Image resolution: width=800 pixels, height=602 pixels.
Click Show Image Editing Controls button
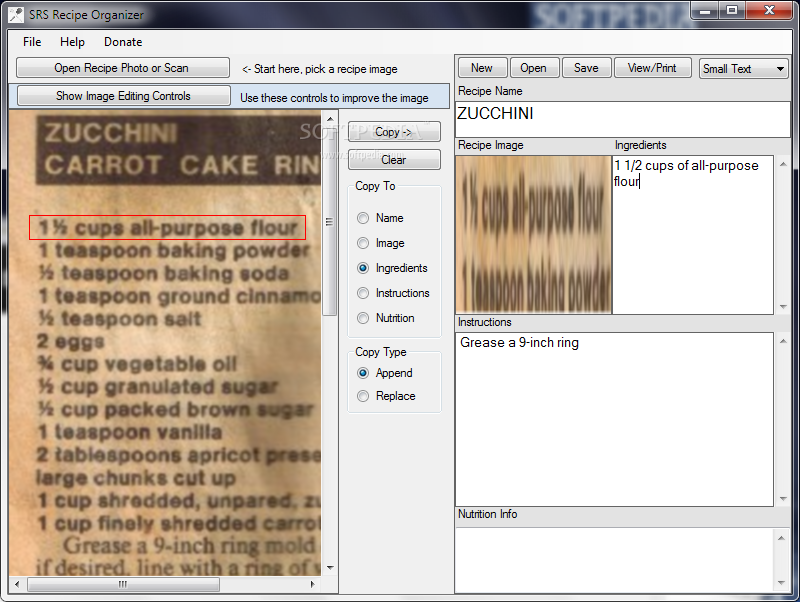123,96
